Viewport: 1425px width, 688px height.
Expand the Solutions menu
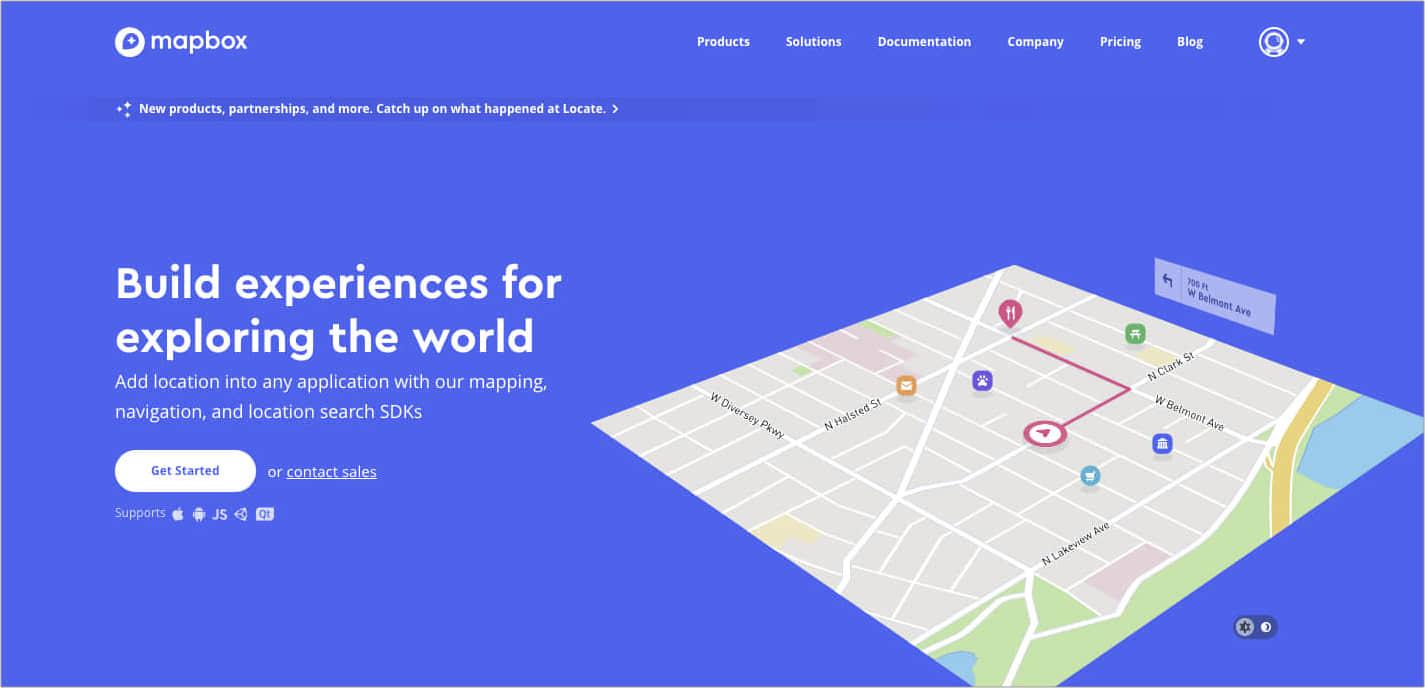[x=813, y=41]
